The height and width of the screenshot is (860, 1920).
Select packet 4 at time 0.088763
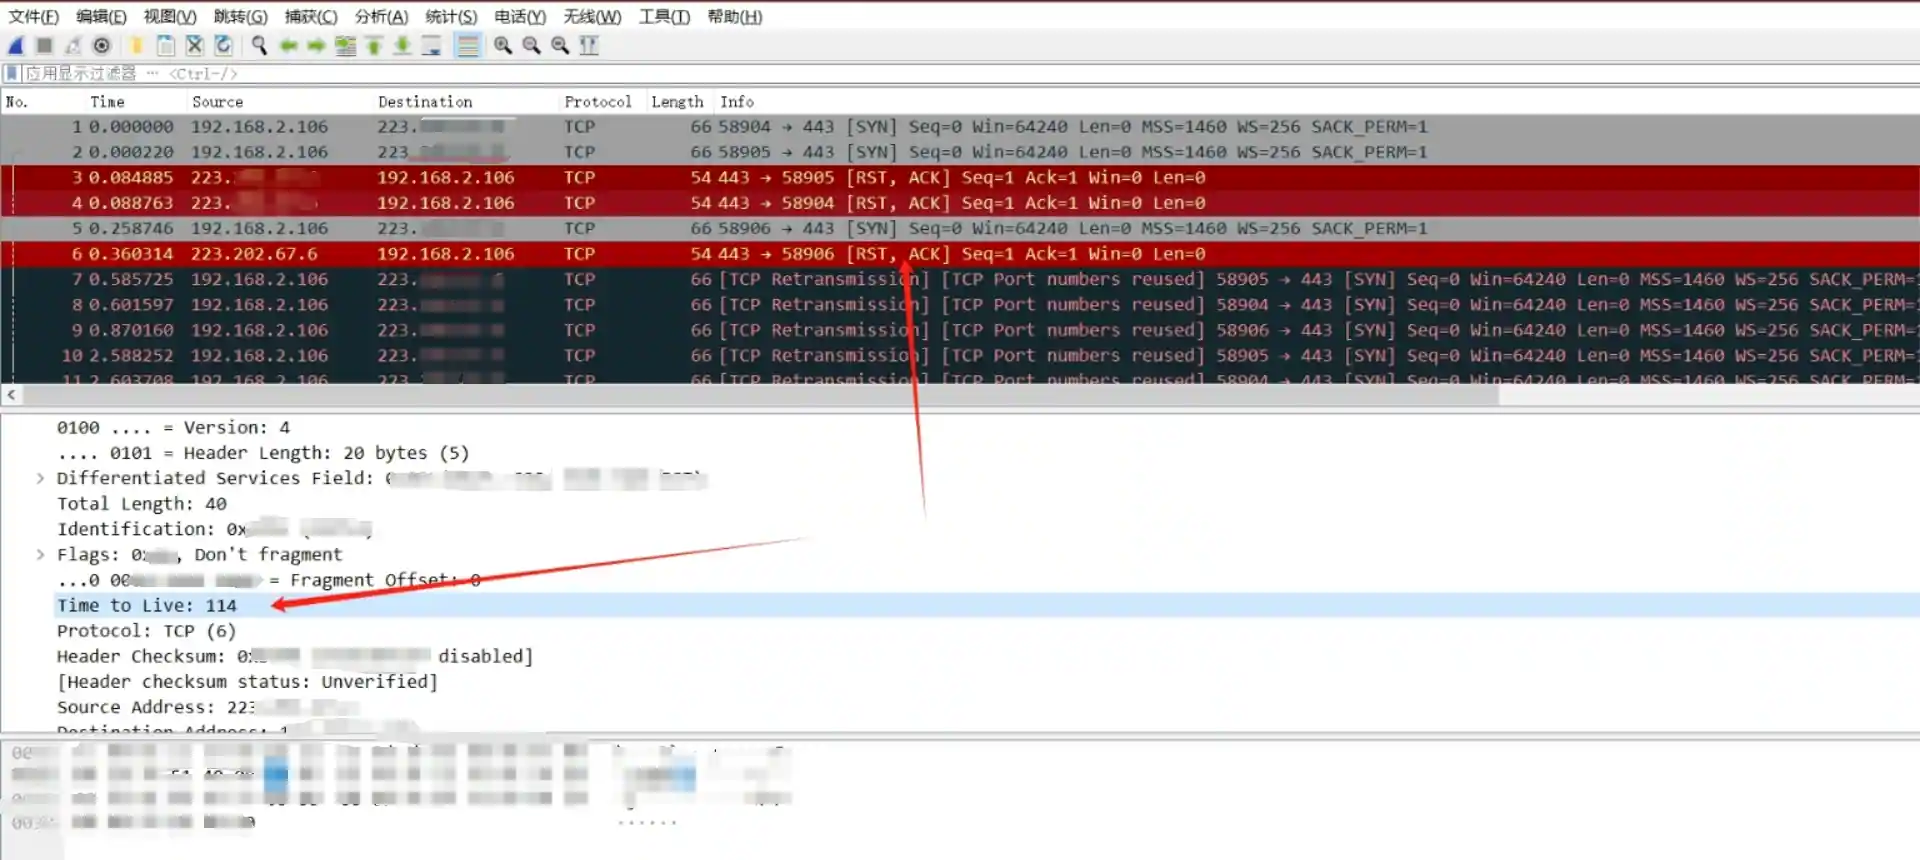960,203
